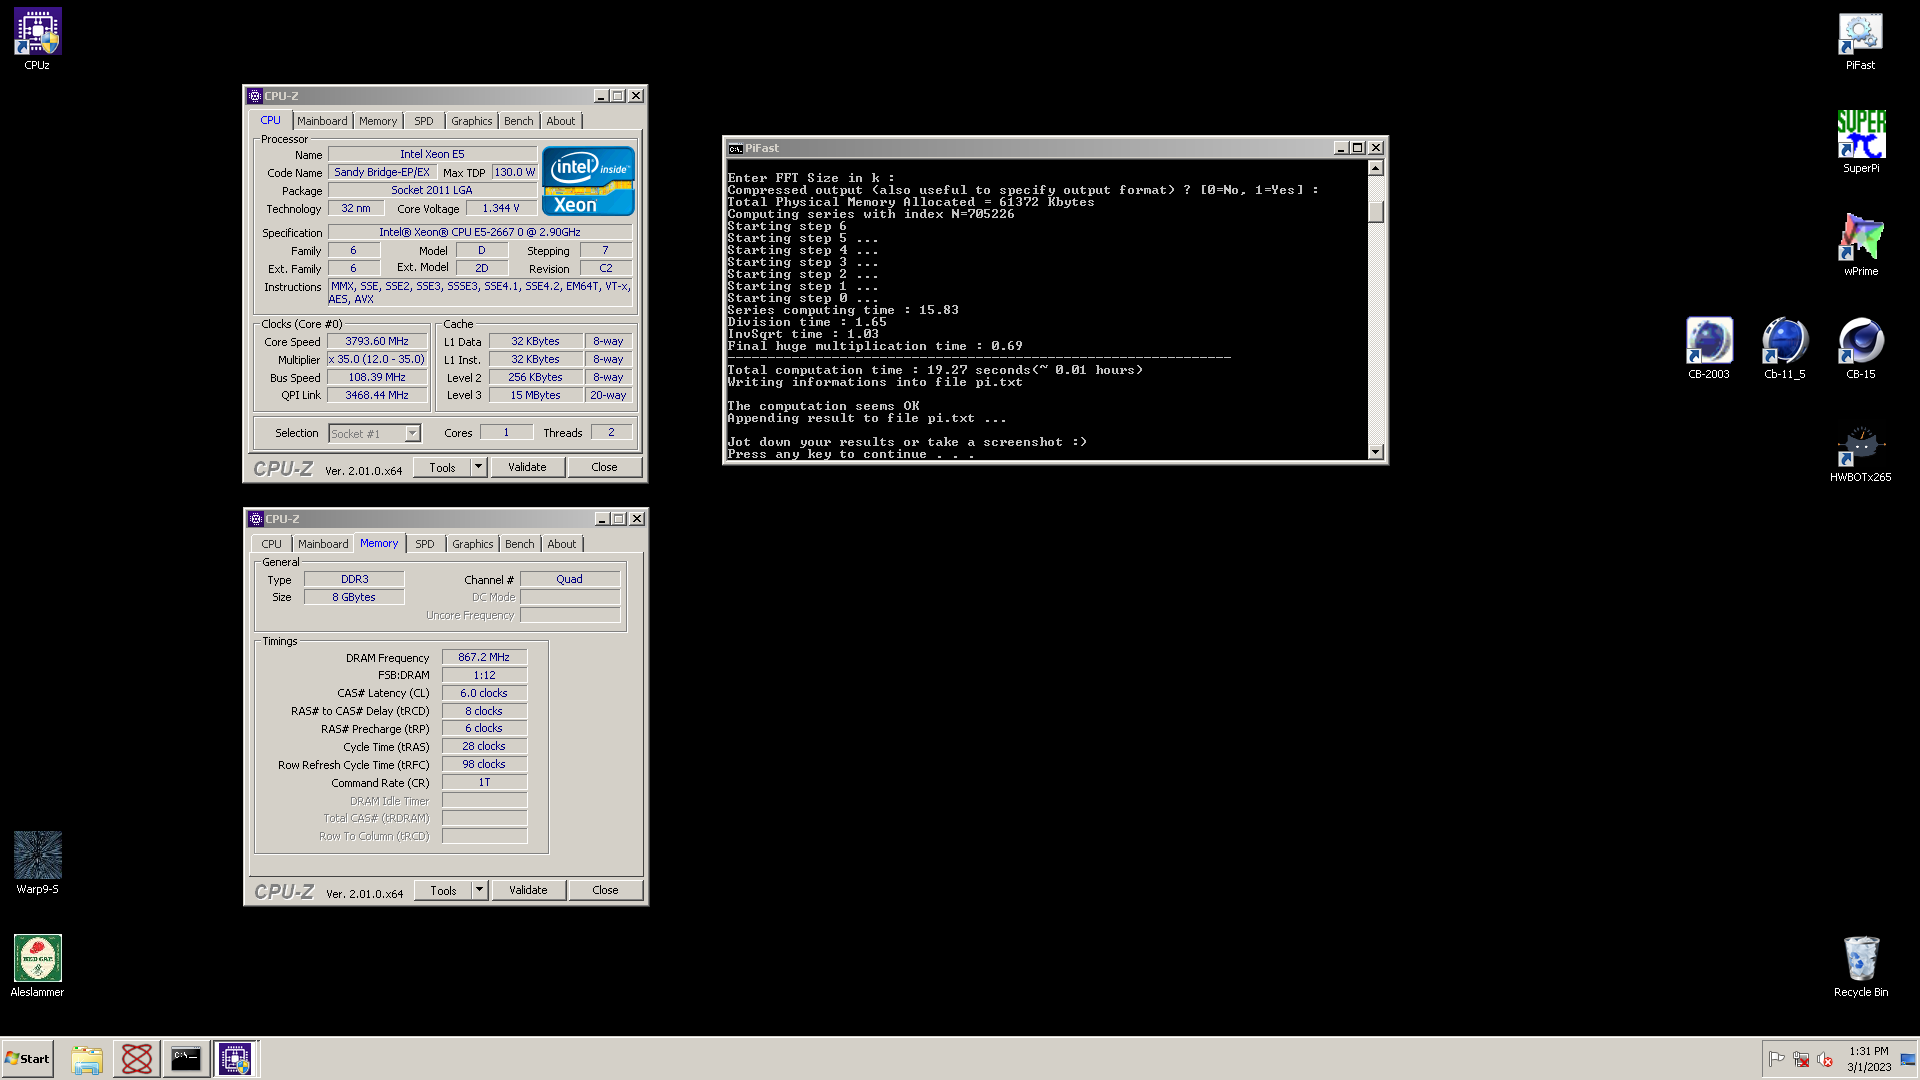Click the CAS# Latency value 6.0 clocks
Image resolution: width=1920 pixels, height=1080 pixels.
pos(484,693)
